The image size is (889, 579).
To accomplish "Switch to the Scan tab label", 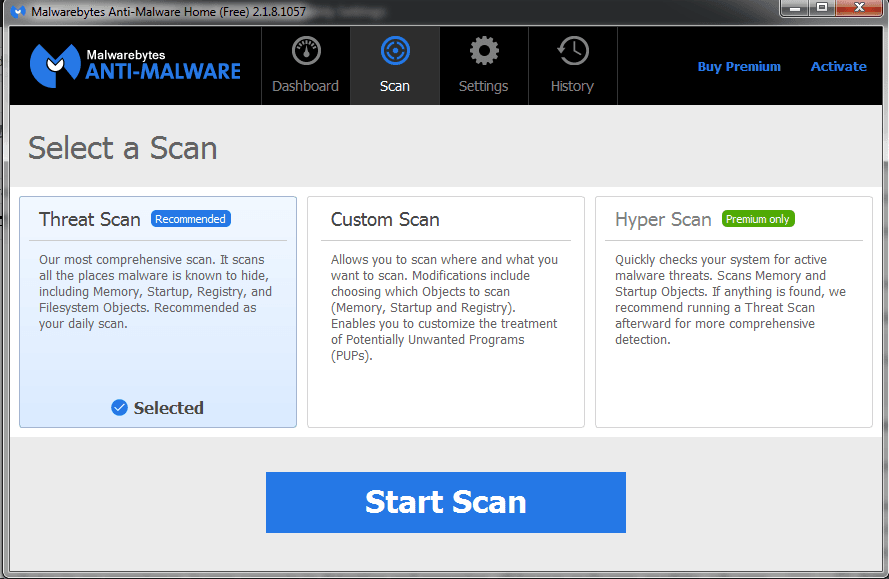I will [x=395, y=86].
